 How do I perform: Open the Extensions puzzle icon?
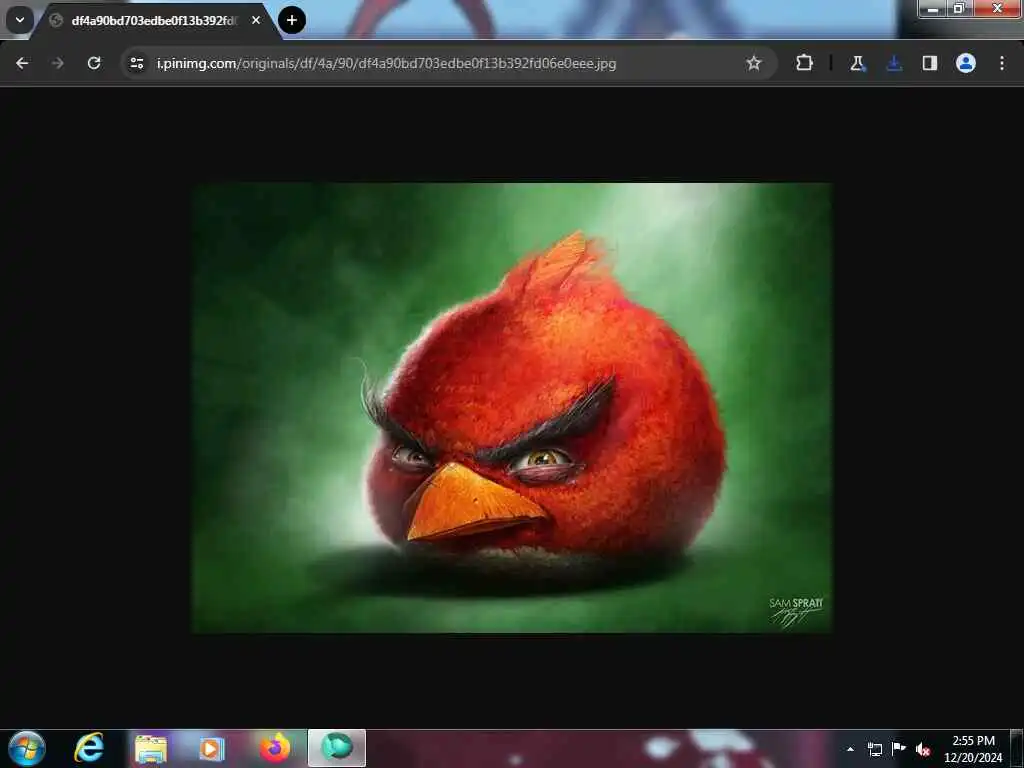(x=805, y=63)
